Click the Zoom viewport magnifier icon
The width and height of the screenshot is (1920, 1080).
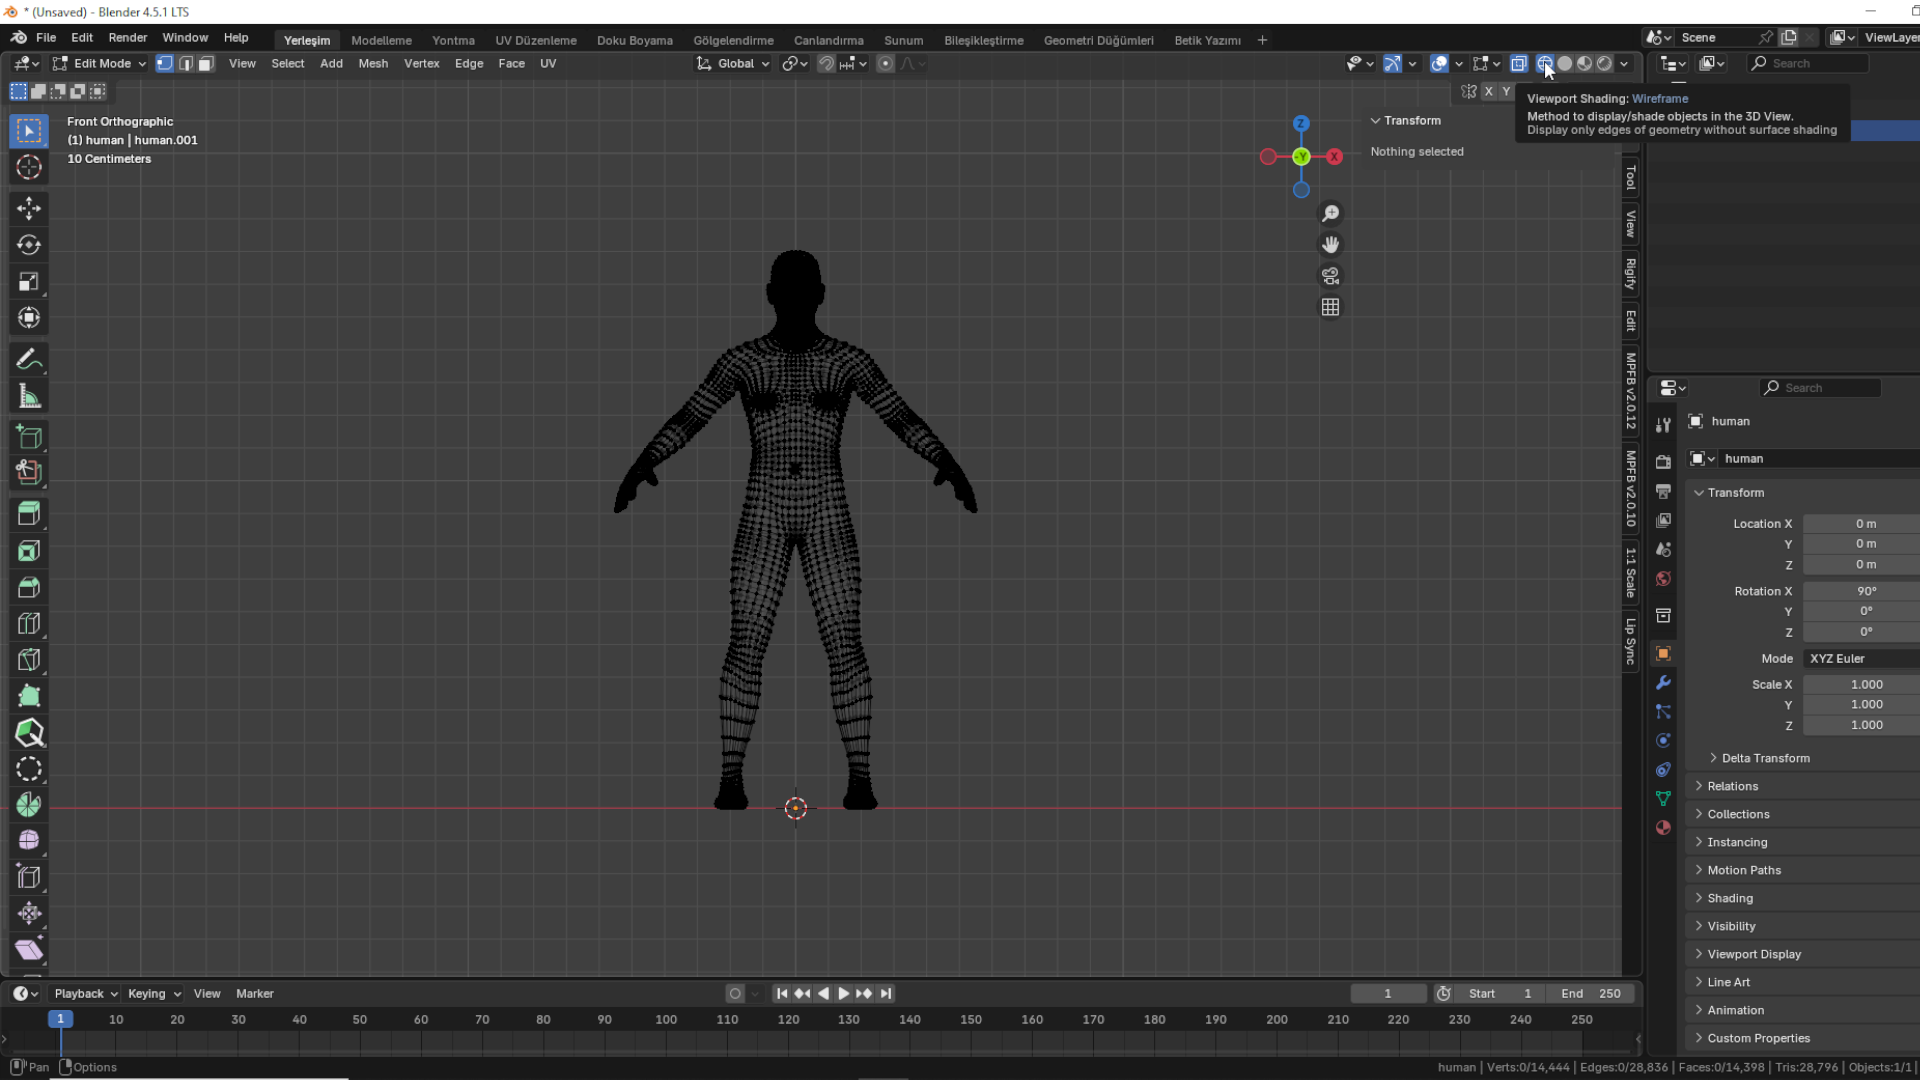click(1330, 214)
